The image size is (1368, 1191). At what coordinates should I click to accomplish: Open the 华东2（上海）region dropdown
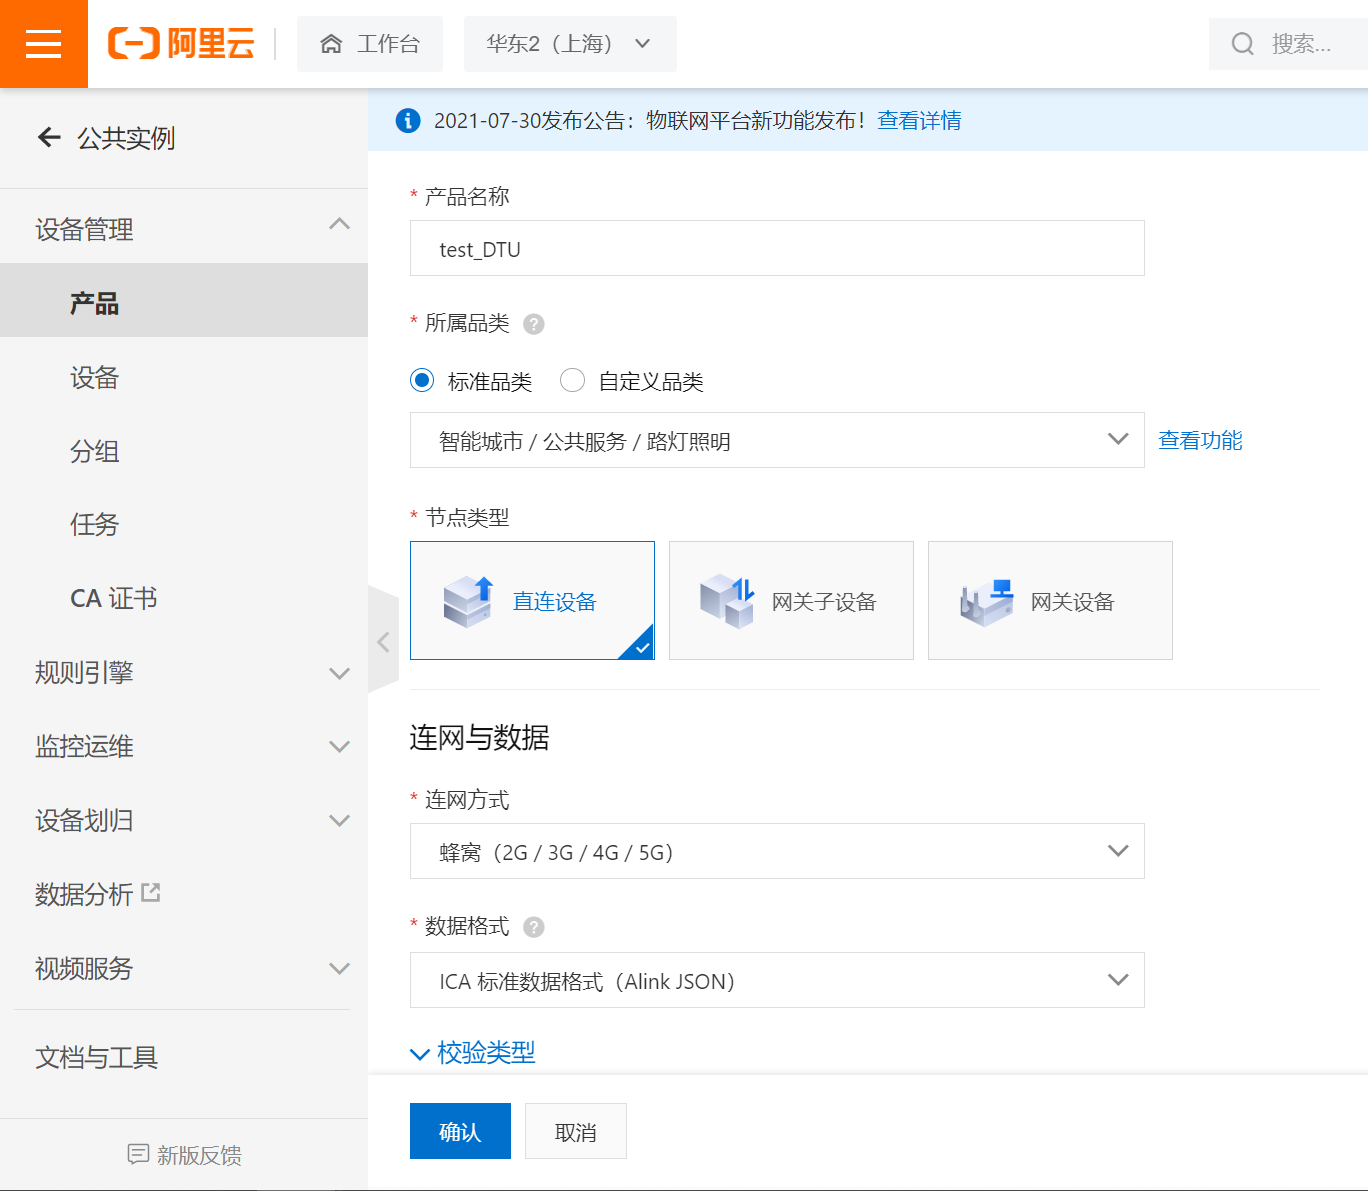(x=570, y=44)
